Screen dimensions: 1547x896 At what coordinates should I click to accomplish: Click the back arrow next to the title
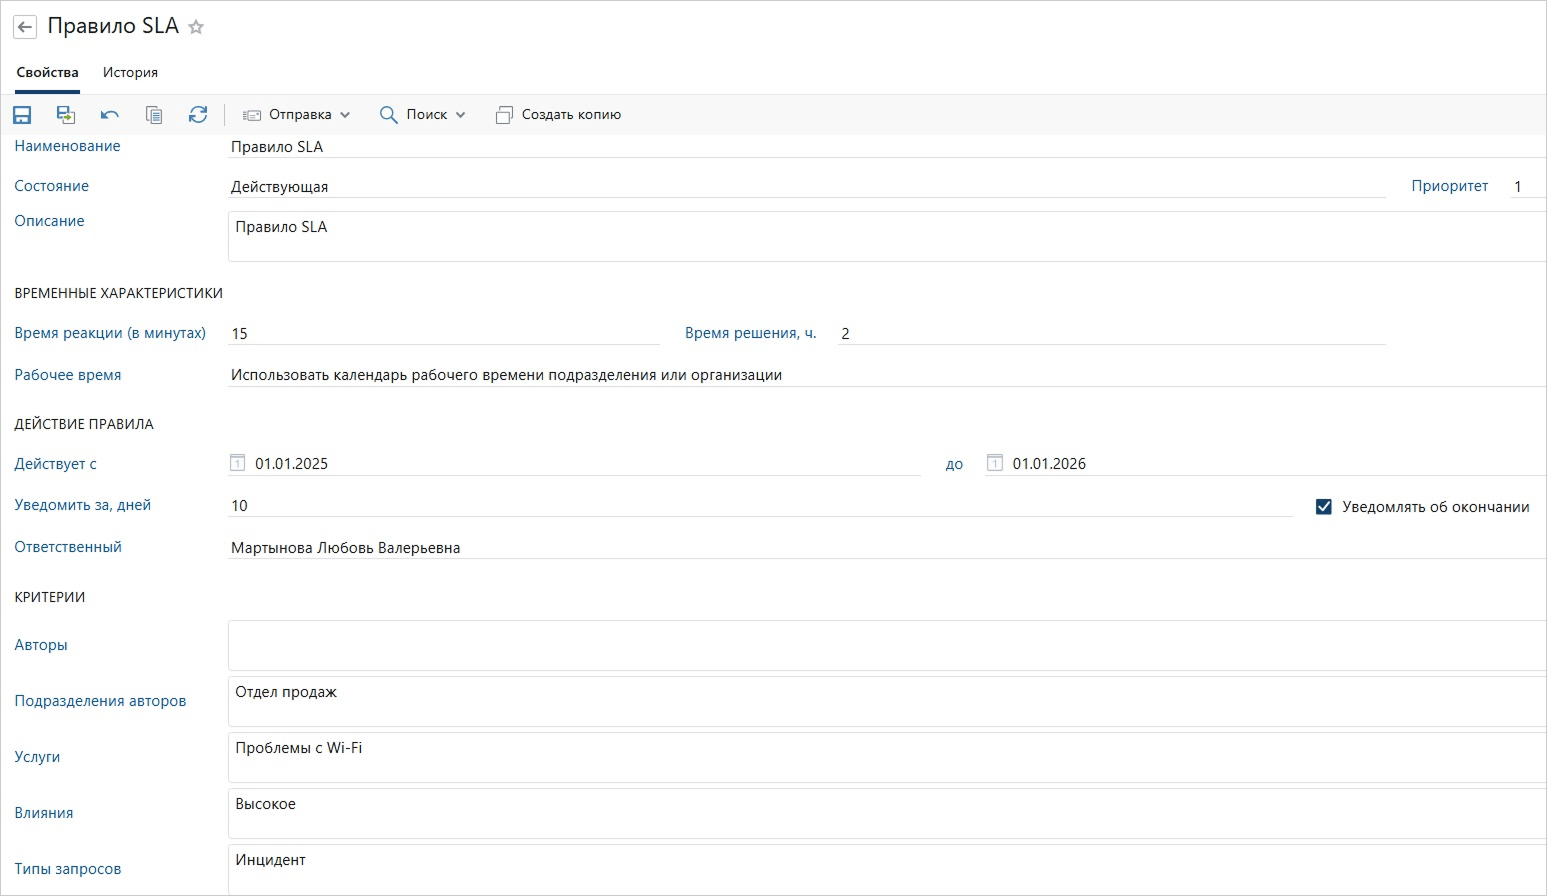pos(25,28)
